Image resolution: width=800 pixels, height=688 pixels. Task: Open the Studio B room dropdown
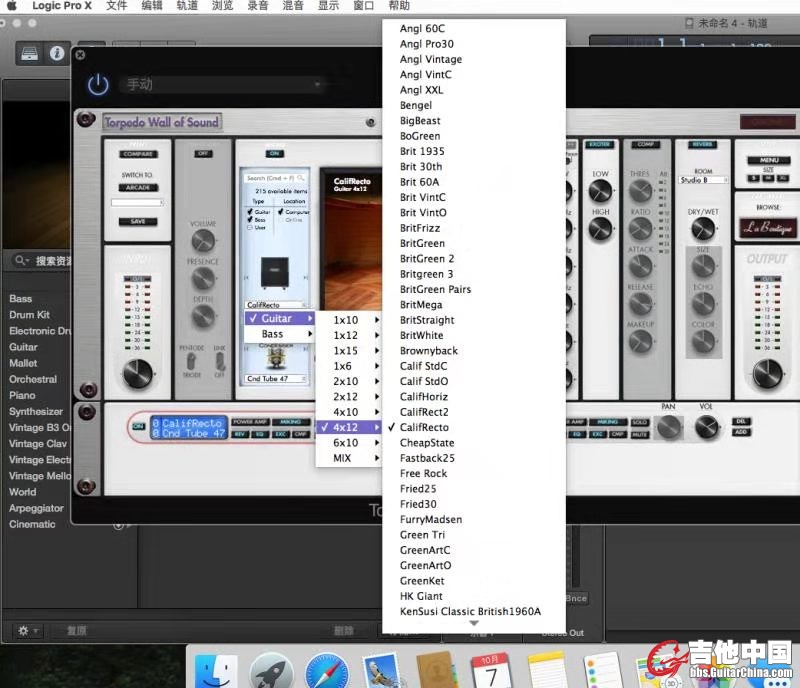coord(703,180)
